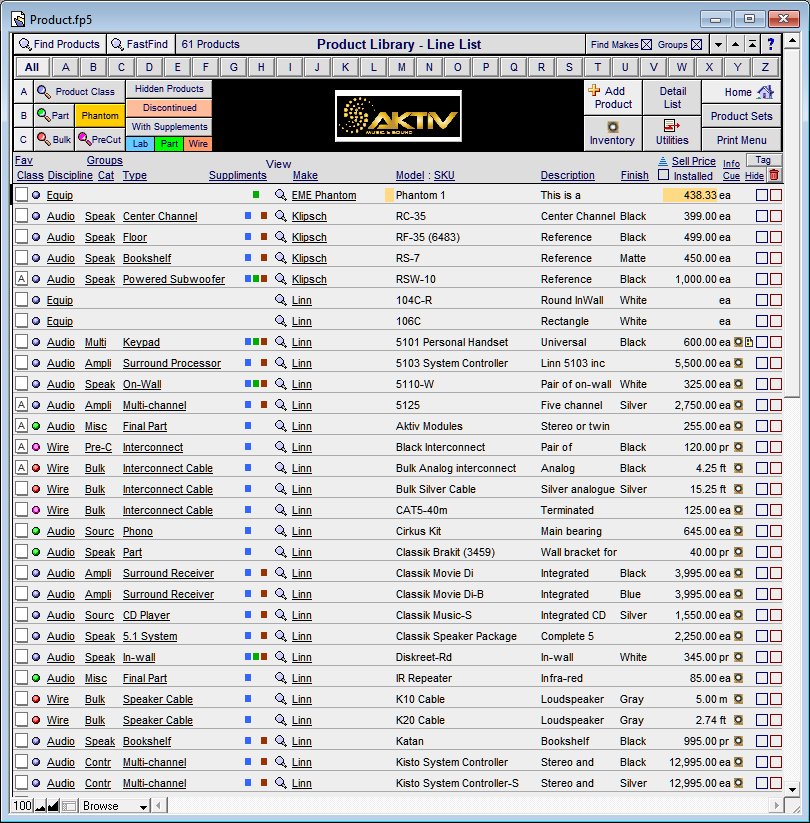Select the S alphabet tab
The width and height of the screenshot is (810, 823).
click(569, 67)
